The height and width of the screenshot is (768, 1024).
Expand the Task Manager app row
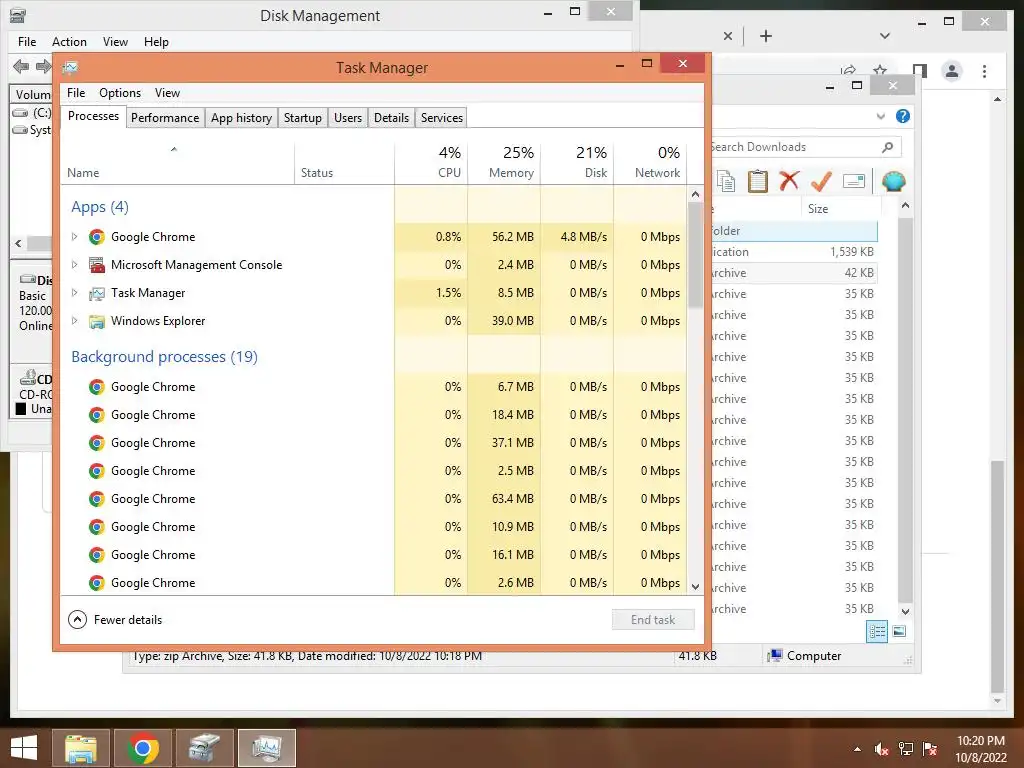pyautogui.click(x=74, y=293)
